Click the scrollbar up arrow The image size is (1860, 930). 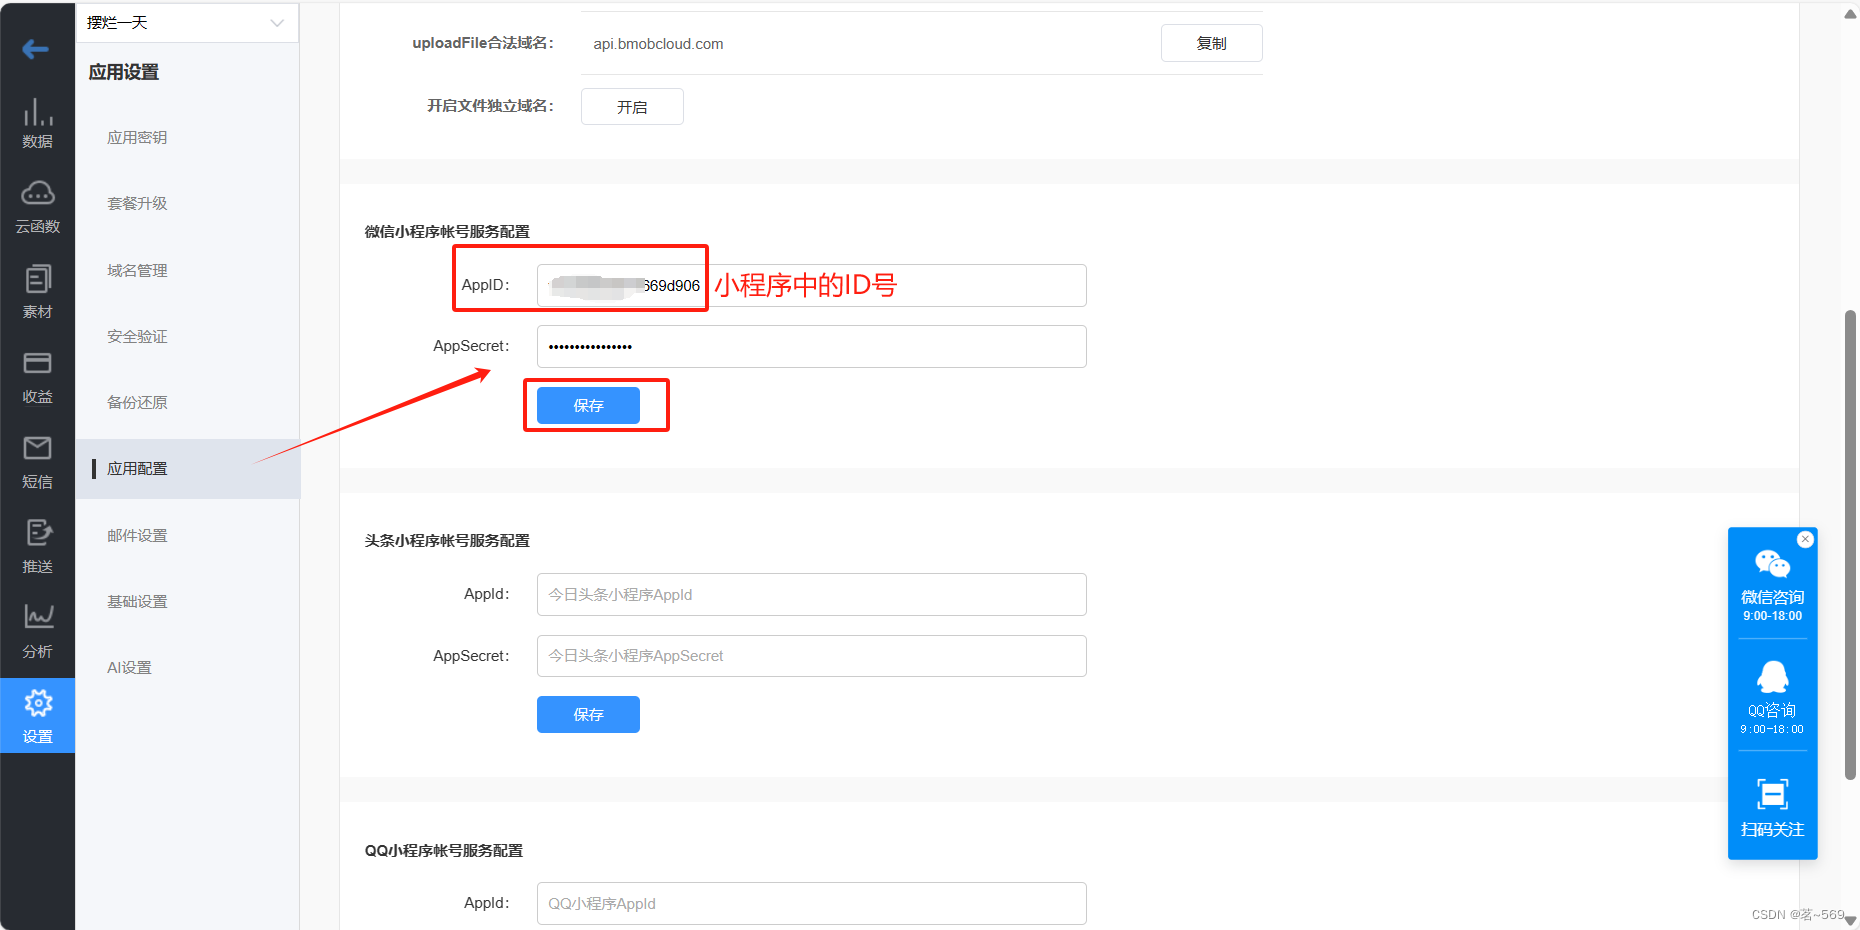coord(1850,13)
